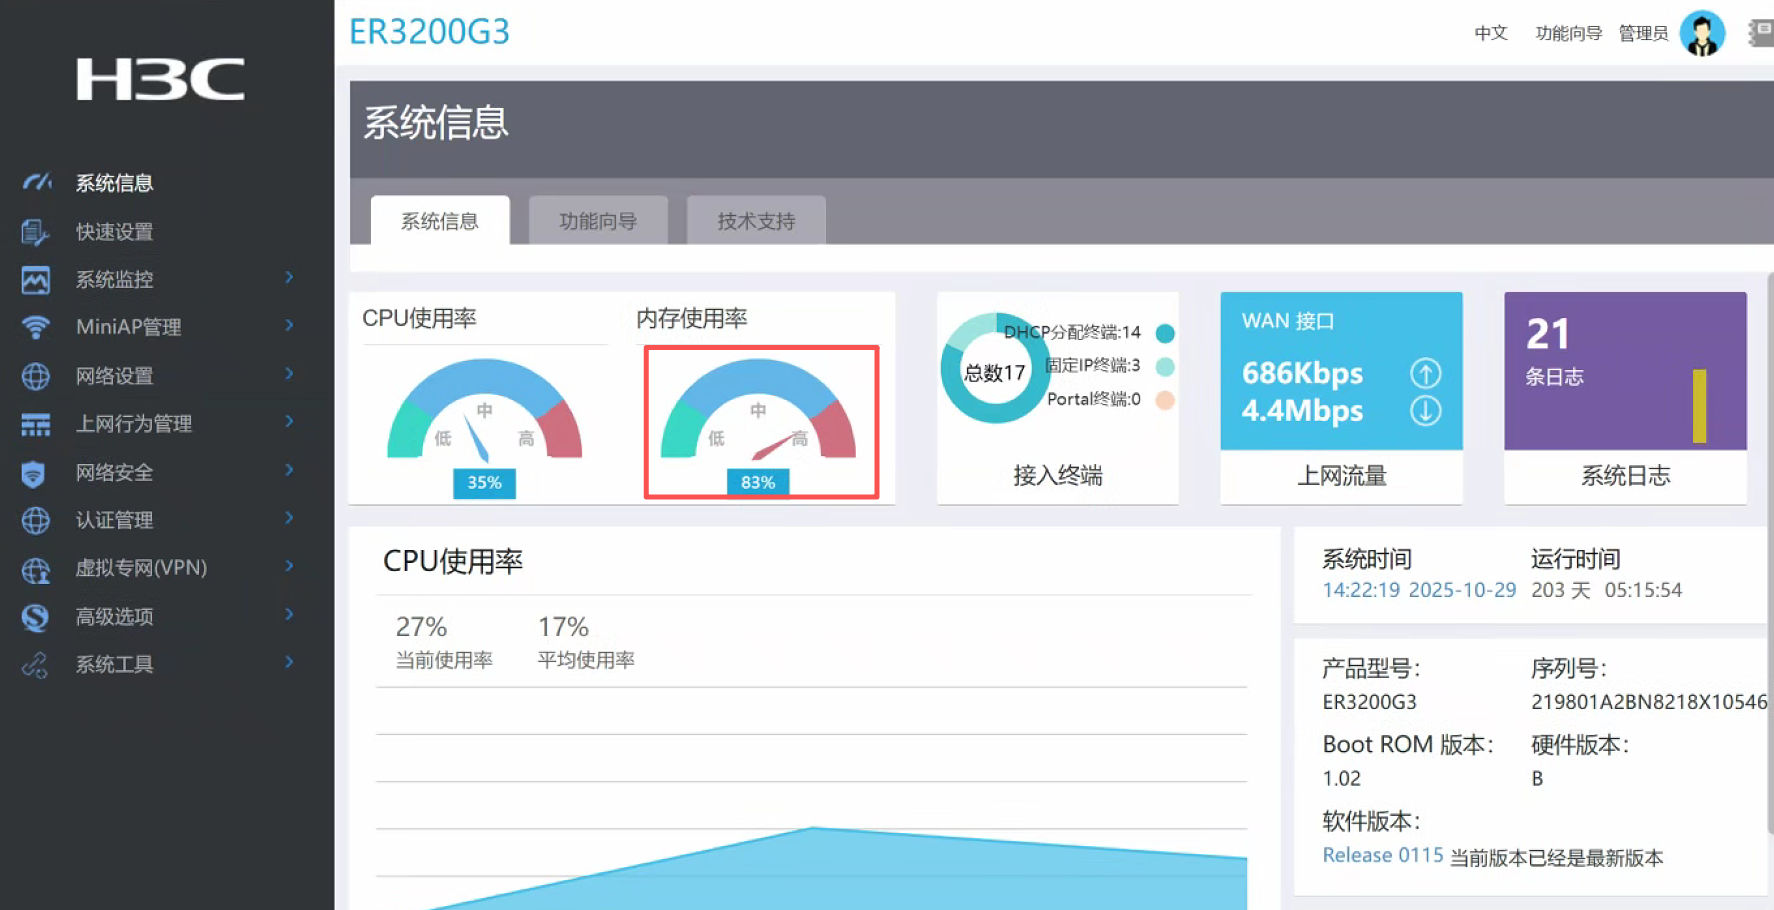Open the 技术支持 tab
The height and width of the screenshot is (910, 1774).
point(755,221)
